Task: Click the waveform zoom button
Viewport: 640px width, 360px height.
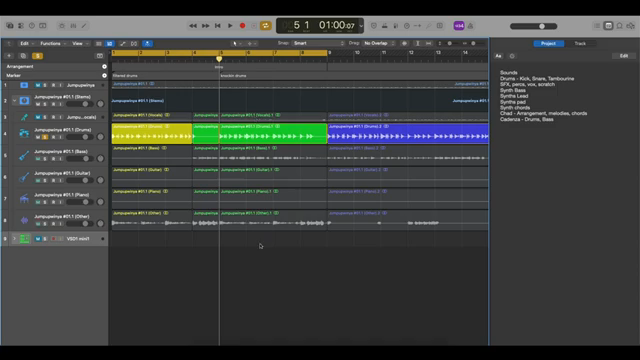Action: 404,43
